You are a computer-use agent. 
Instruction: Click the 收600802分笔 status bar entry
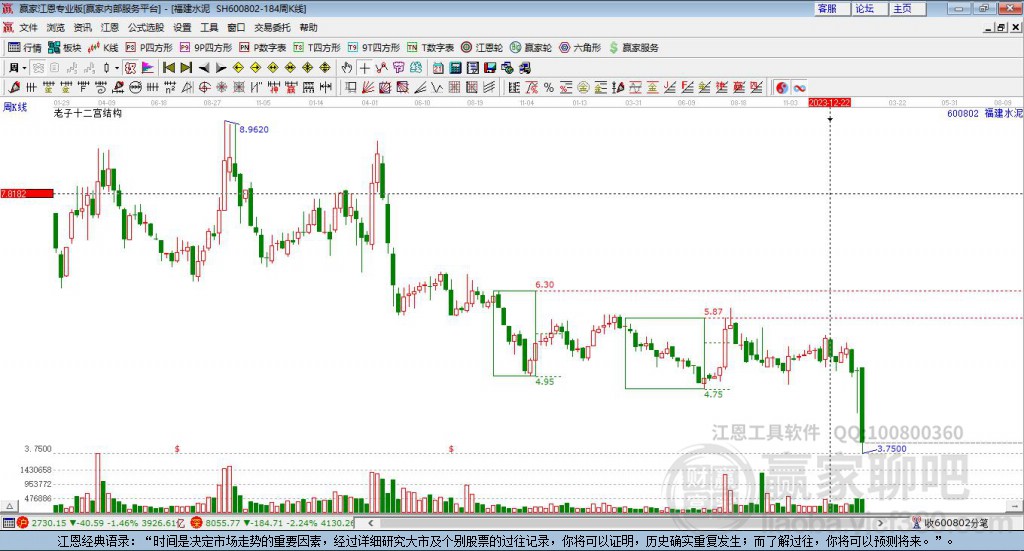point(950,523)
